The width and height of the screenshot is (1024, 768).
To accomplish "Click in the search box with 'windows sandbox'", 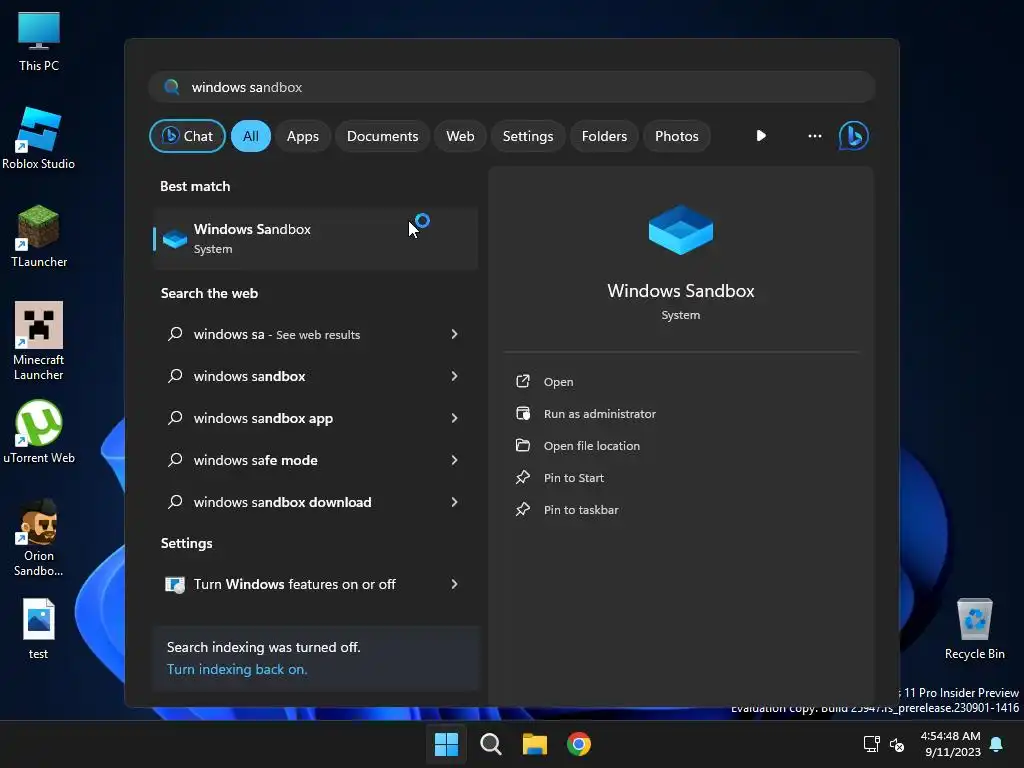I will 512,87.
